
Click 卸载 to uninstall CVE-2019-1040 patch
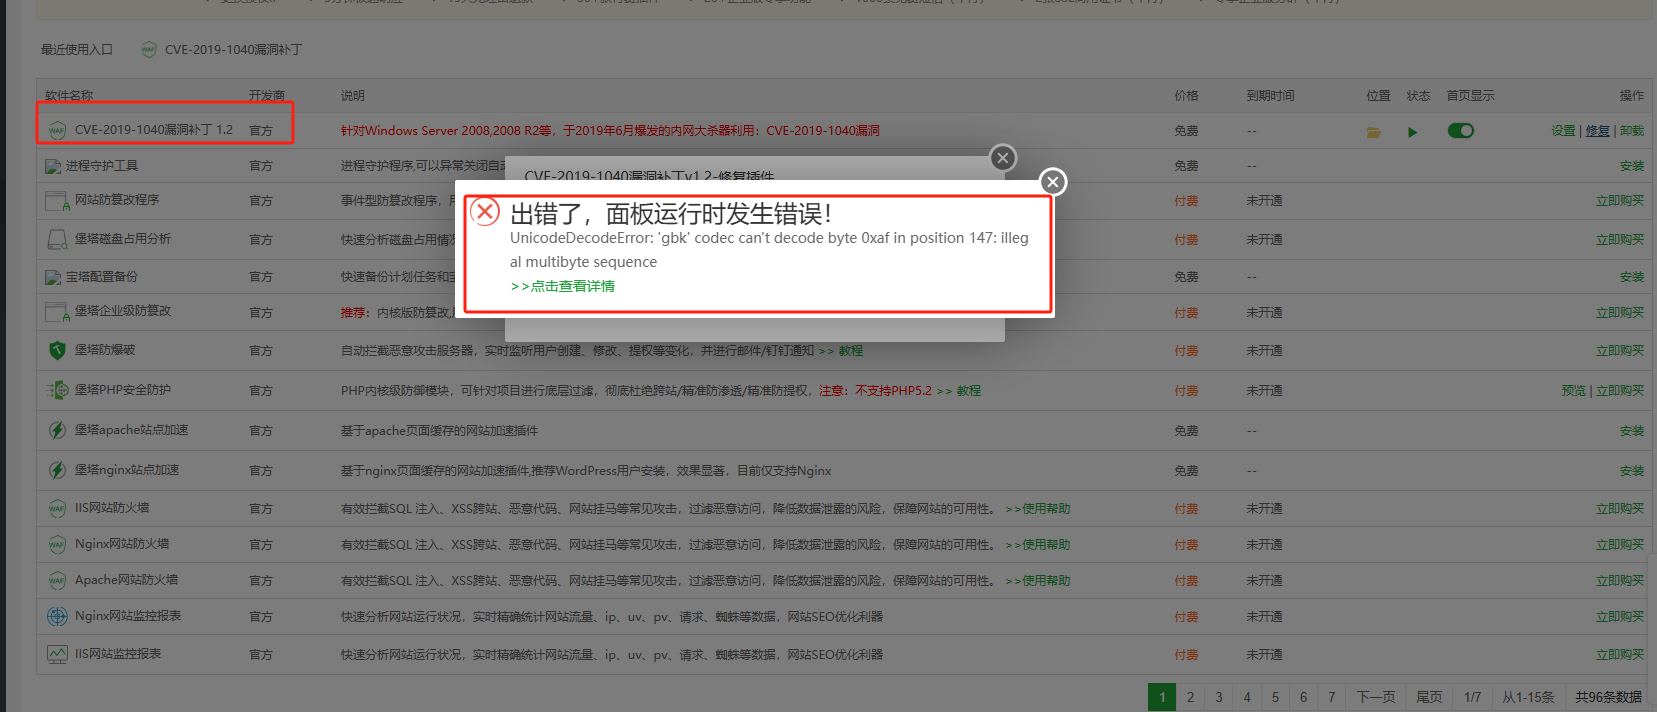click(x=1632, y=131)
